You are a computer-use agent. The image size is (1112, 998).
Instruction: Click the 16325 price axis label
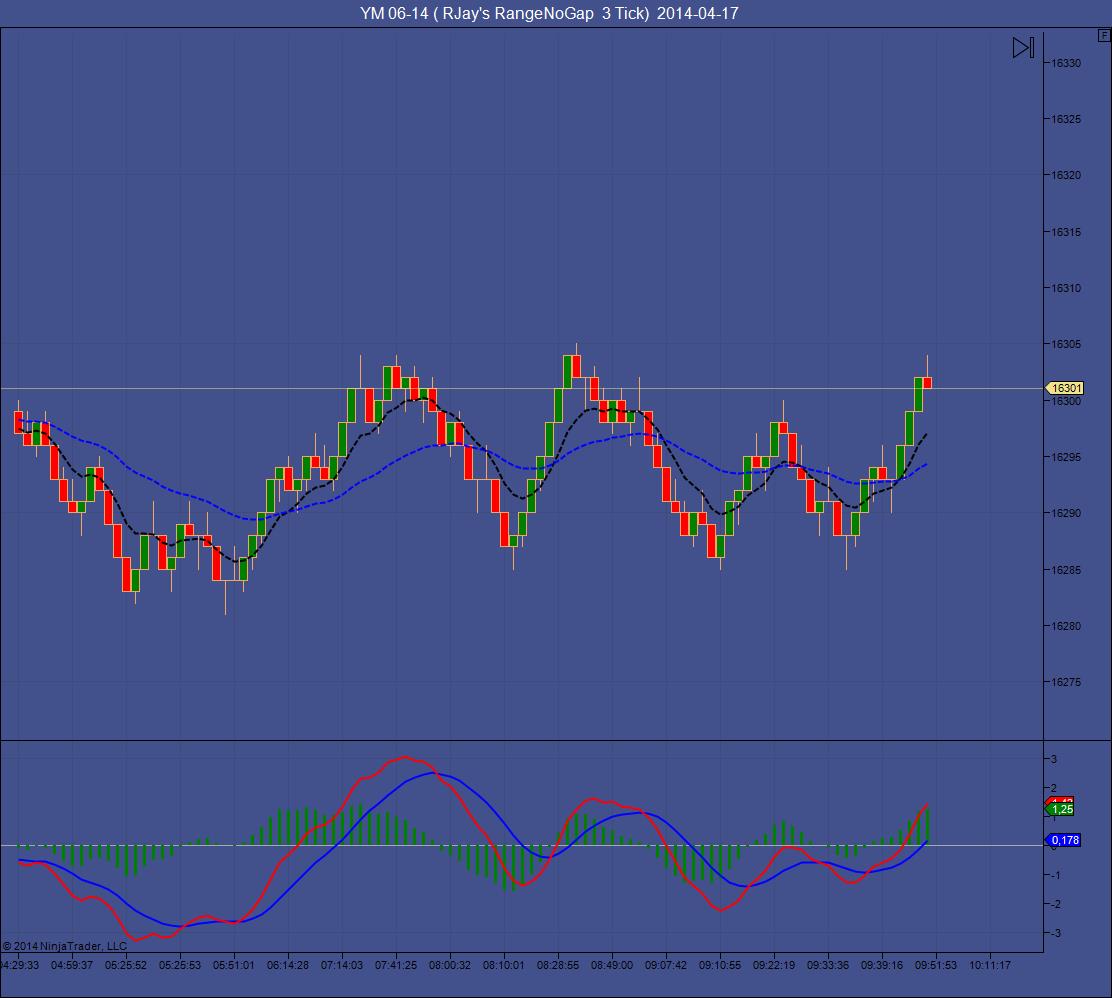pyautogui.click(x=1065, y=119)
